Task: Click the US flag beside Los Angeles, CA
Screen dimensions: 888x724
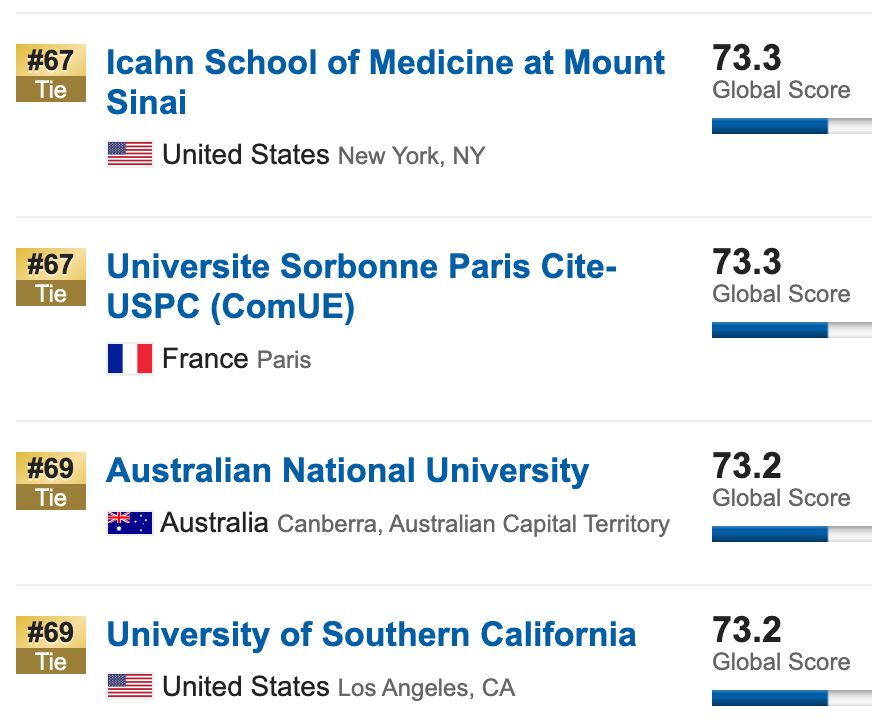Action: pyautogui.click(x=130, y=687)
